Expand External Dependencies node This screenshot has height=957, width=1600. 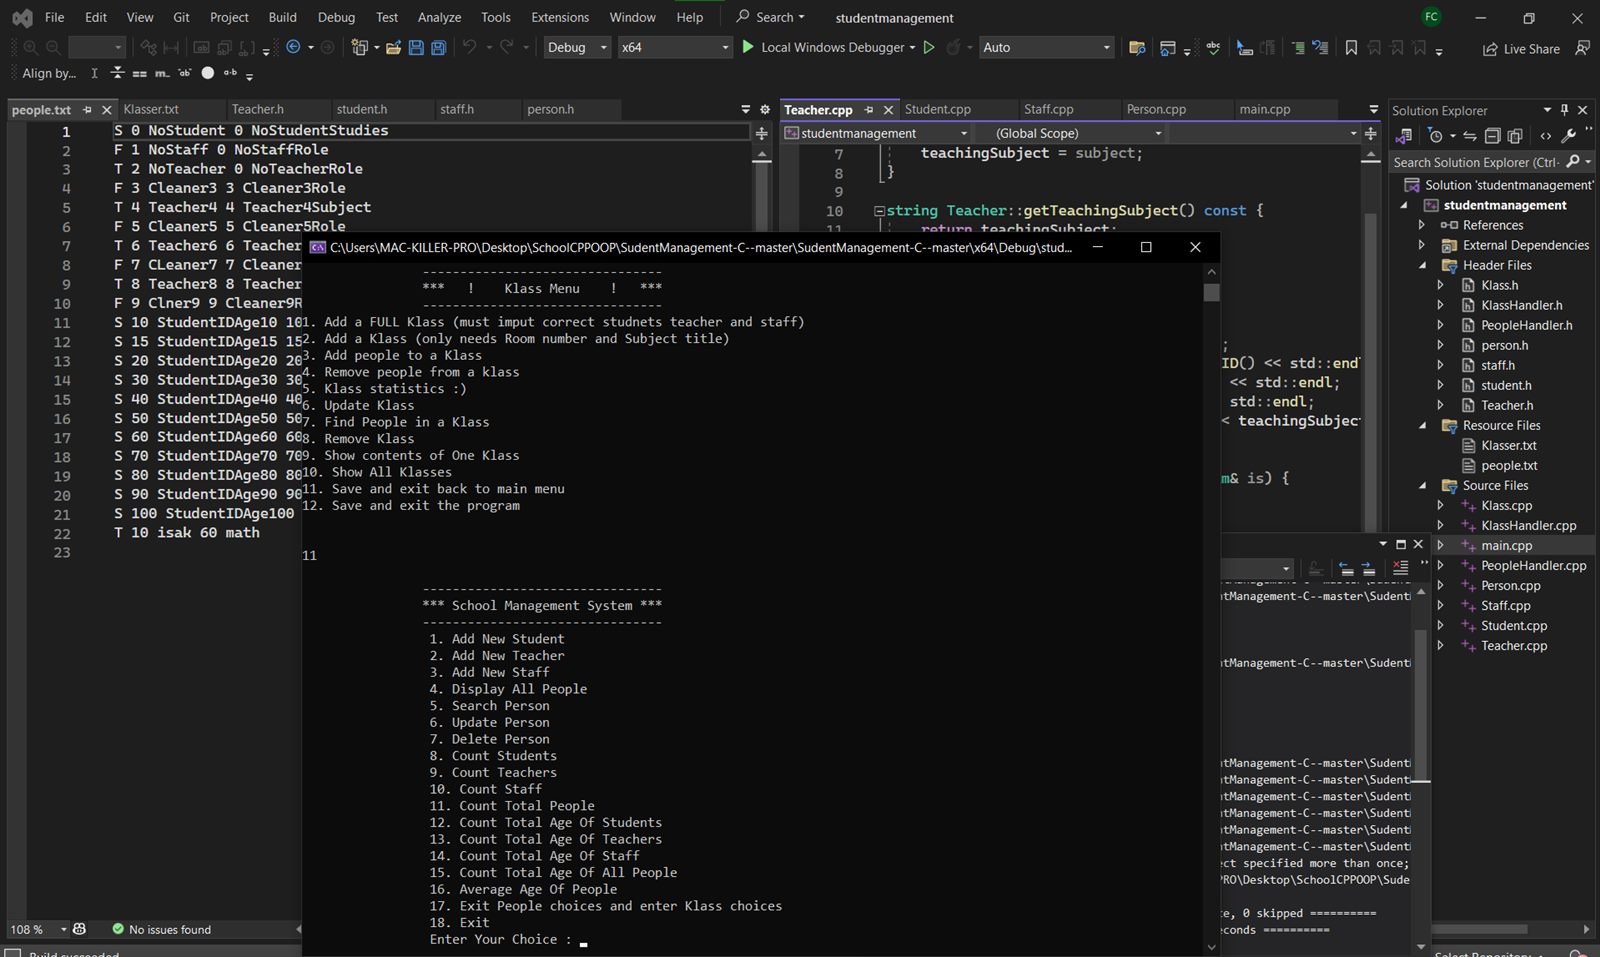coord(1422,245)
